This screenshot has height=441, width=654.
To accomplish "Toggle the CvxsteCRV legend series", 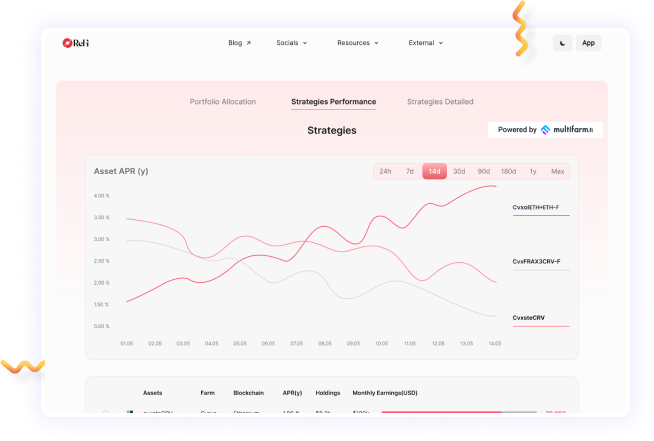I will tap(529, 317).
